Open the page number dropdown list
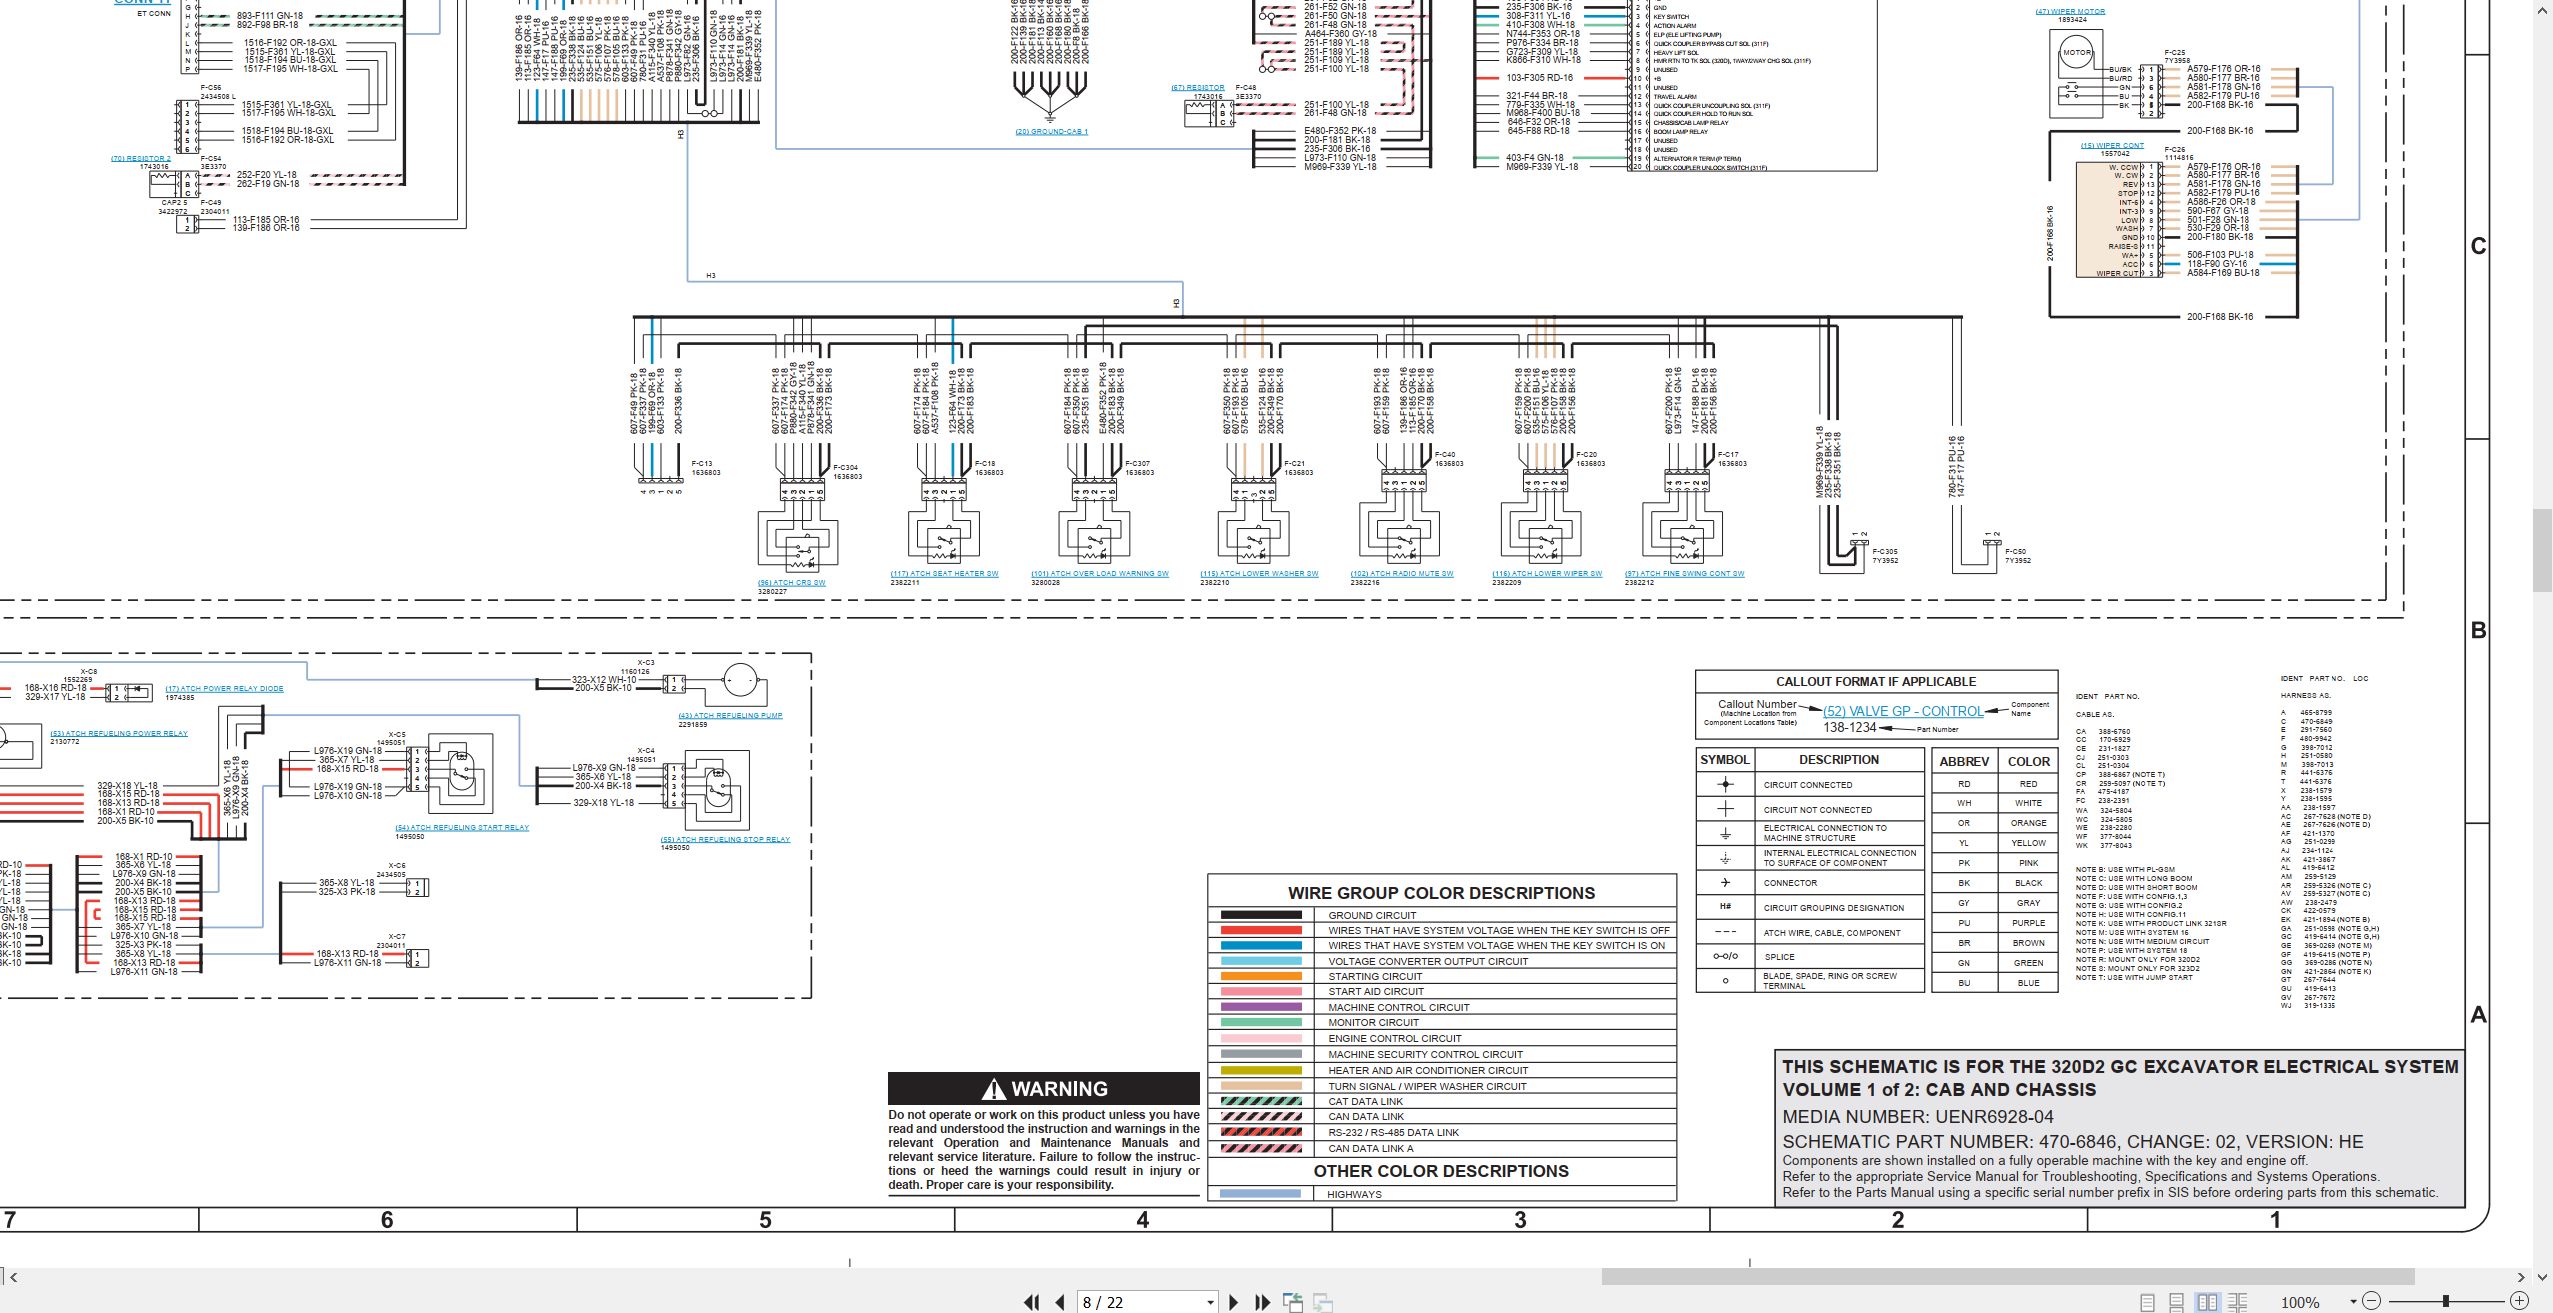Viewport: 2553px width, 1313px height. click(x=1210, y=1302)
